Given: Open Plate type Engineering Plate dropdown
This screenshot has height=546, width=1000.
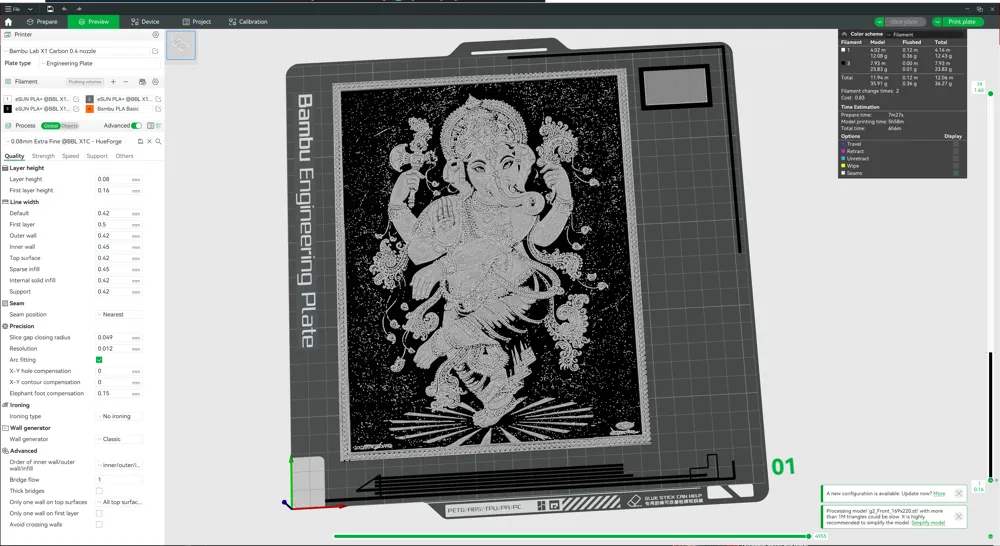Looking at the screenshot, I should (100, 63).
